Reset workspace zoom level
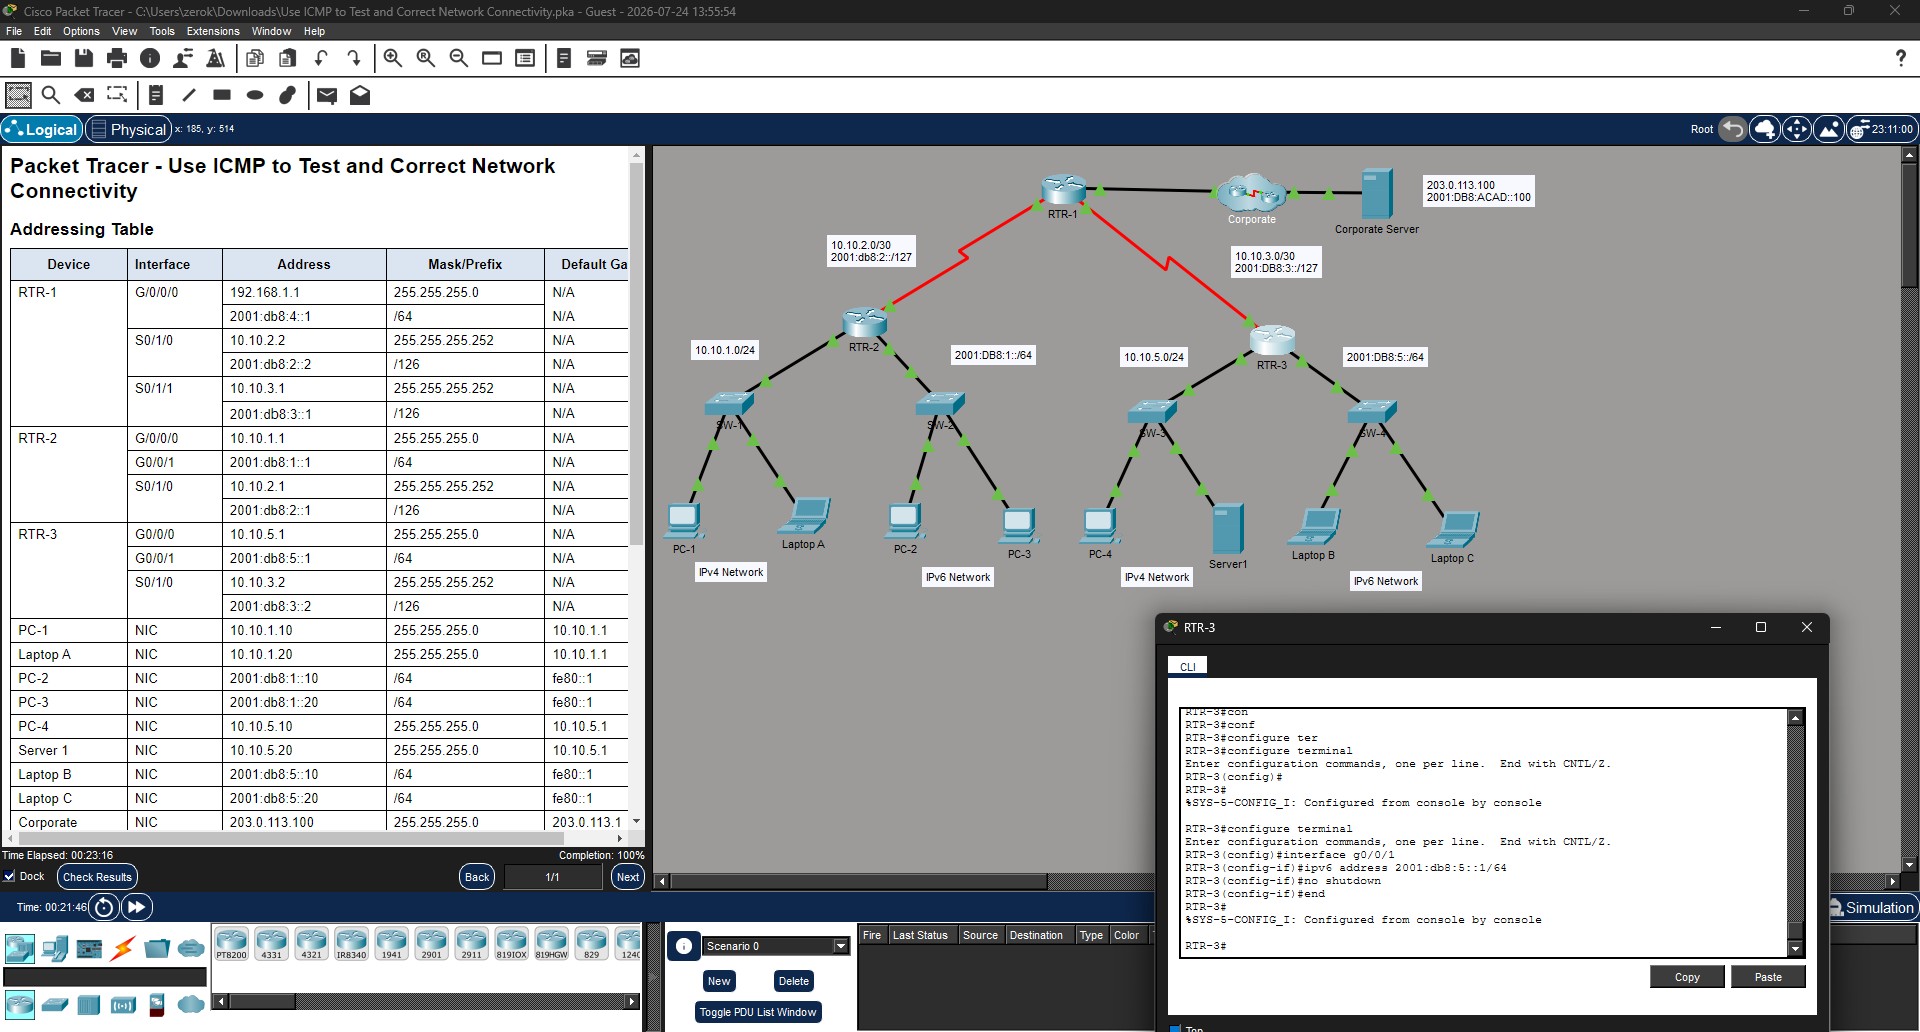The image size is (1920, 1032). pyautogui.click(x=426, y=58)
